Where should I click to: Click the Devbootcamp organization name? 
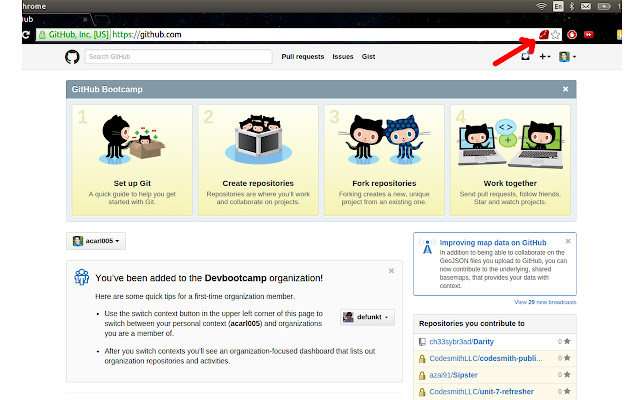[x=236, y=278]
